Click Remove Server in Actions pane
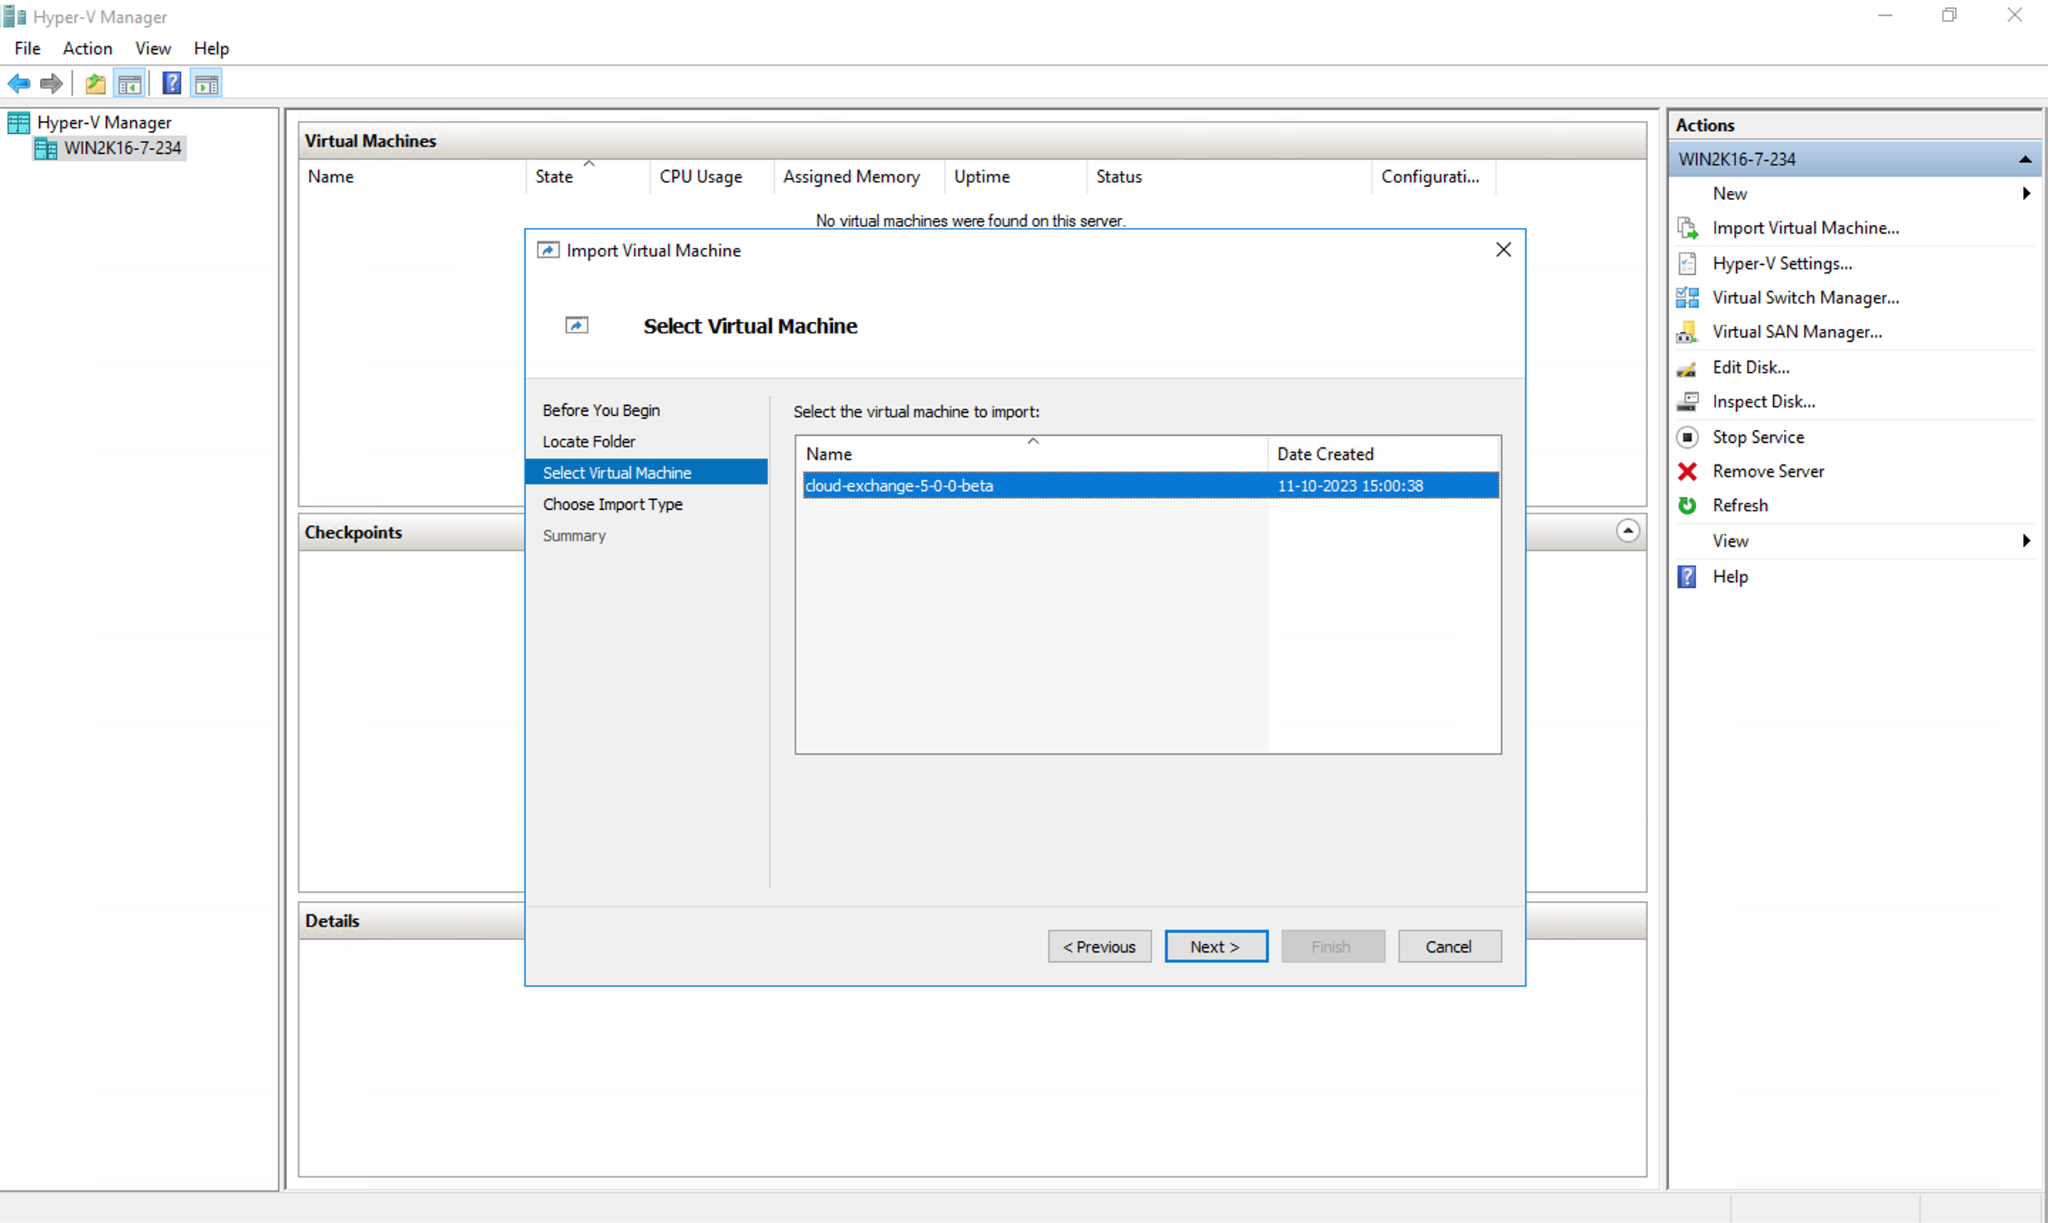This screenshot has height=1223, width=2048. coord(1768,471)
